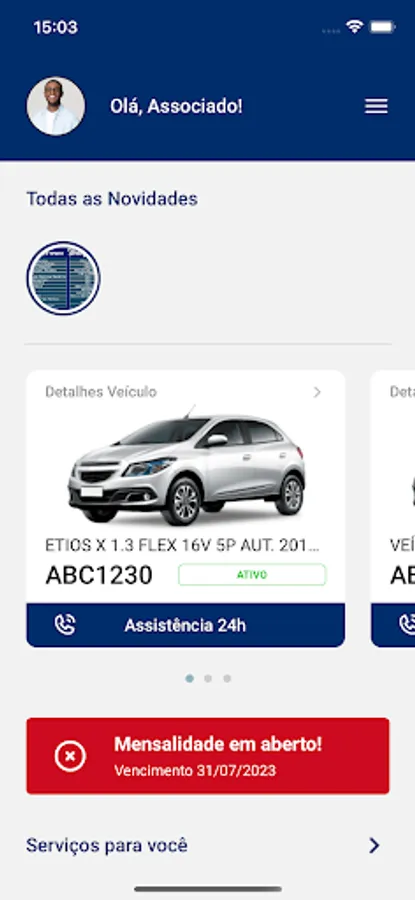The height and width of the screenshot is (900, 415).
Task: Open the Mensalidade em aberto alert
Action: [x=208, y=756]
